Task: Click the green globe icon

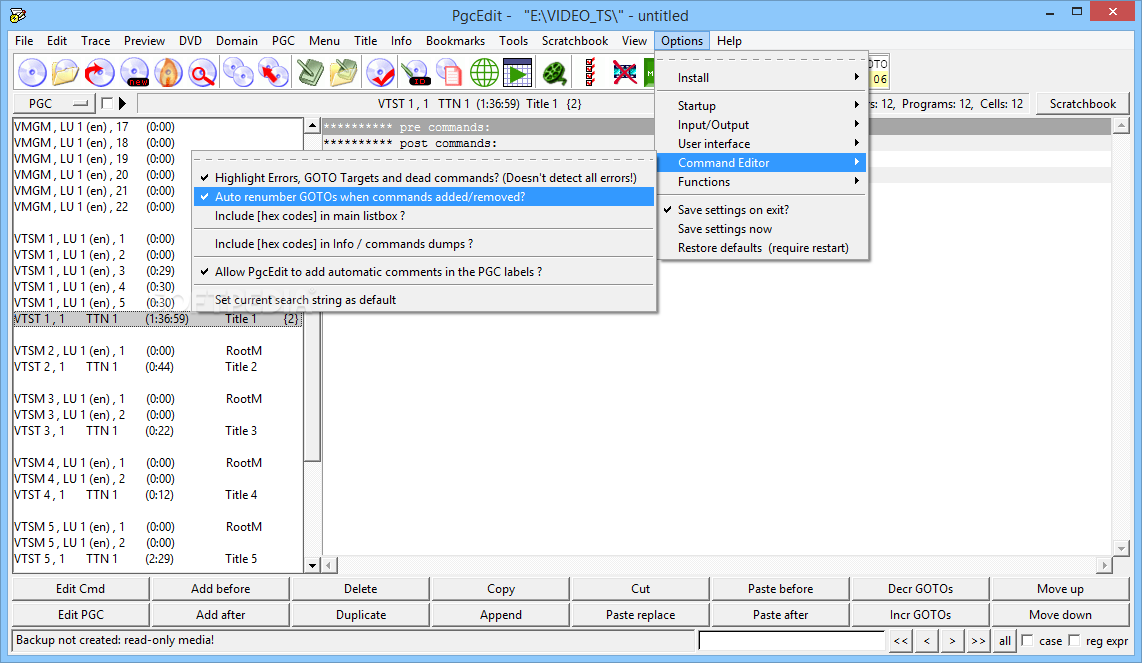Action: pos(484,72)
